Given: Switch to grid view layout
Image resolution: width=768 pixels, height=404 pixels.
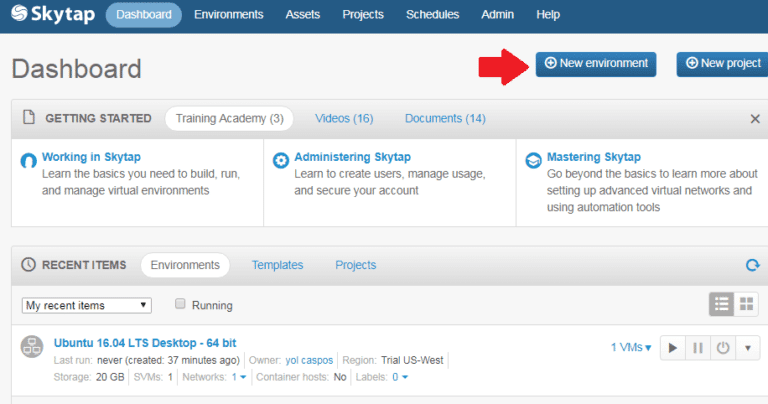Looking at the screenshot, I should pyautogui.click(x=747, y=303).
